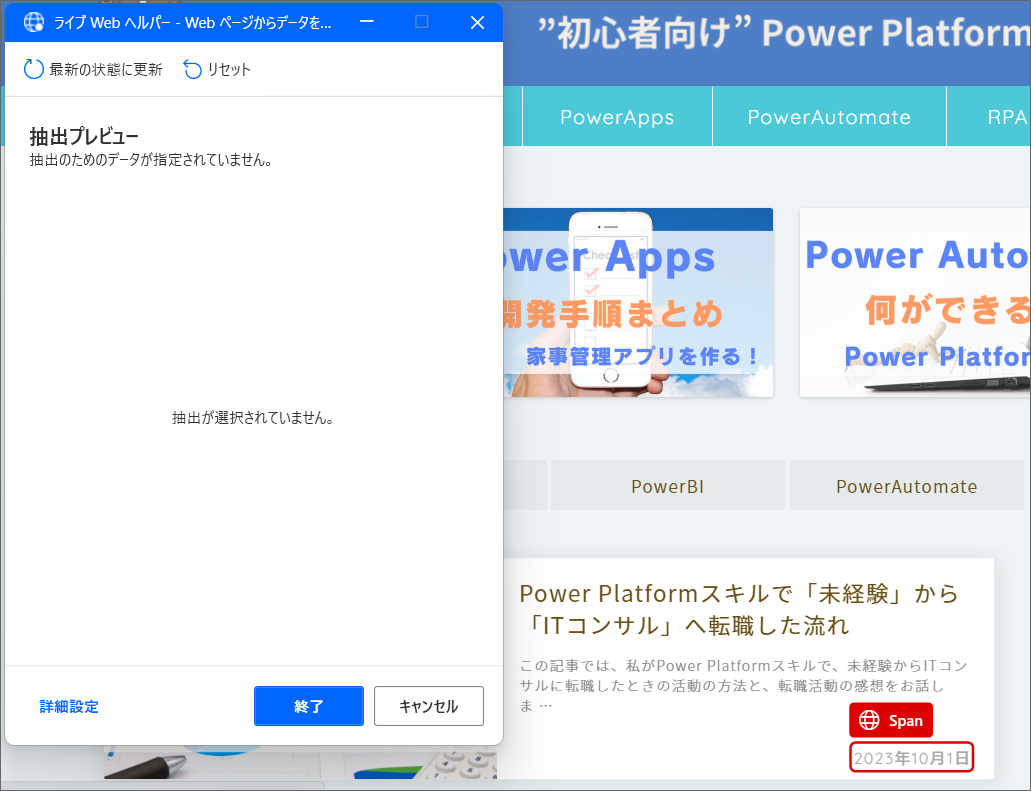Select the PowerAutomate navigation menu item

[829, 116]
